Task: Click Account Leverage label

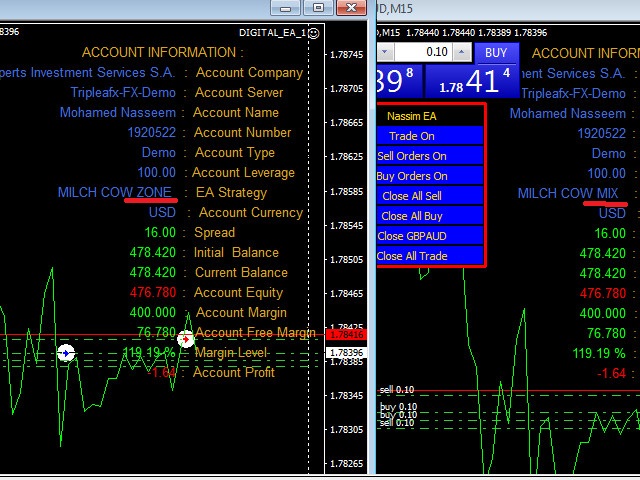Action: [243, 173]
